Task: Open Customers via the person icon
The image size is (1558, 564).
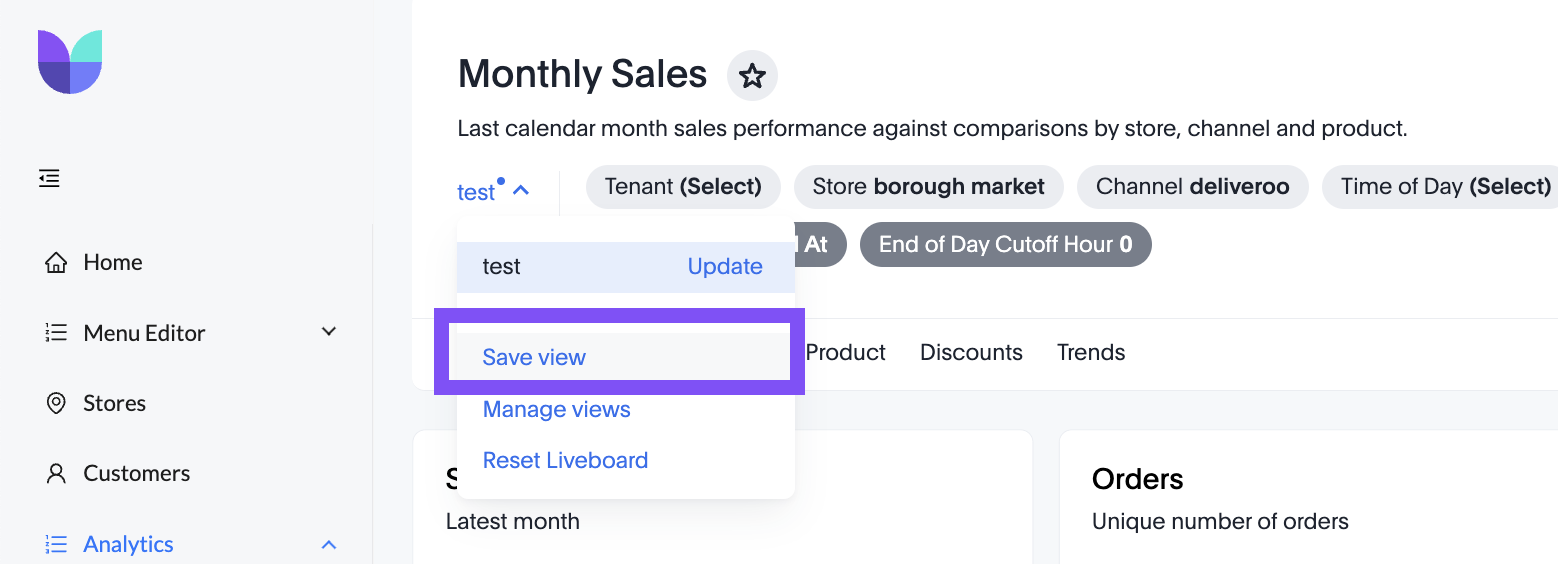Action: [57, 473]
